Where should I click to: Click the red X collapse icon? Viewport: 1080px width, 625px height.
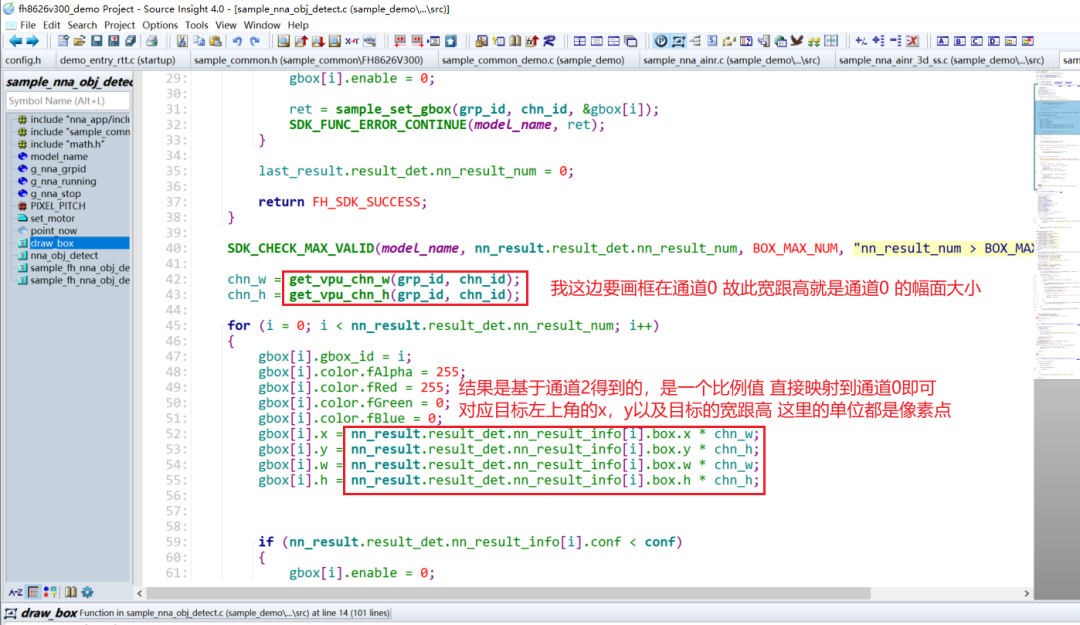[912, 41]
